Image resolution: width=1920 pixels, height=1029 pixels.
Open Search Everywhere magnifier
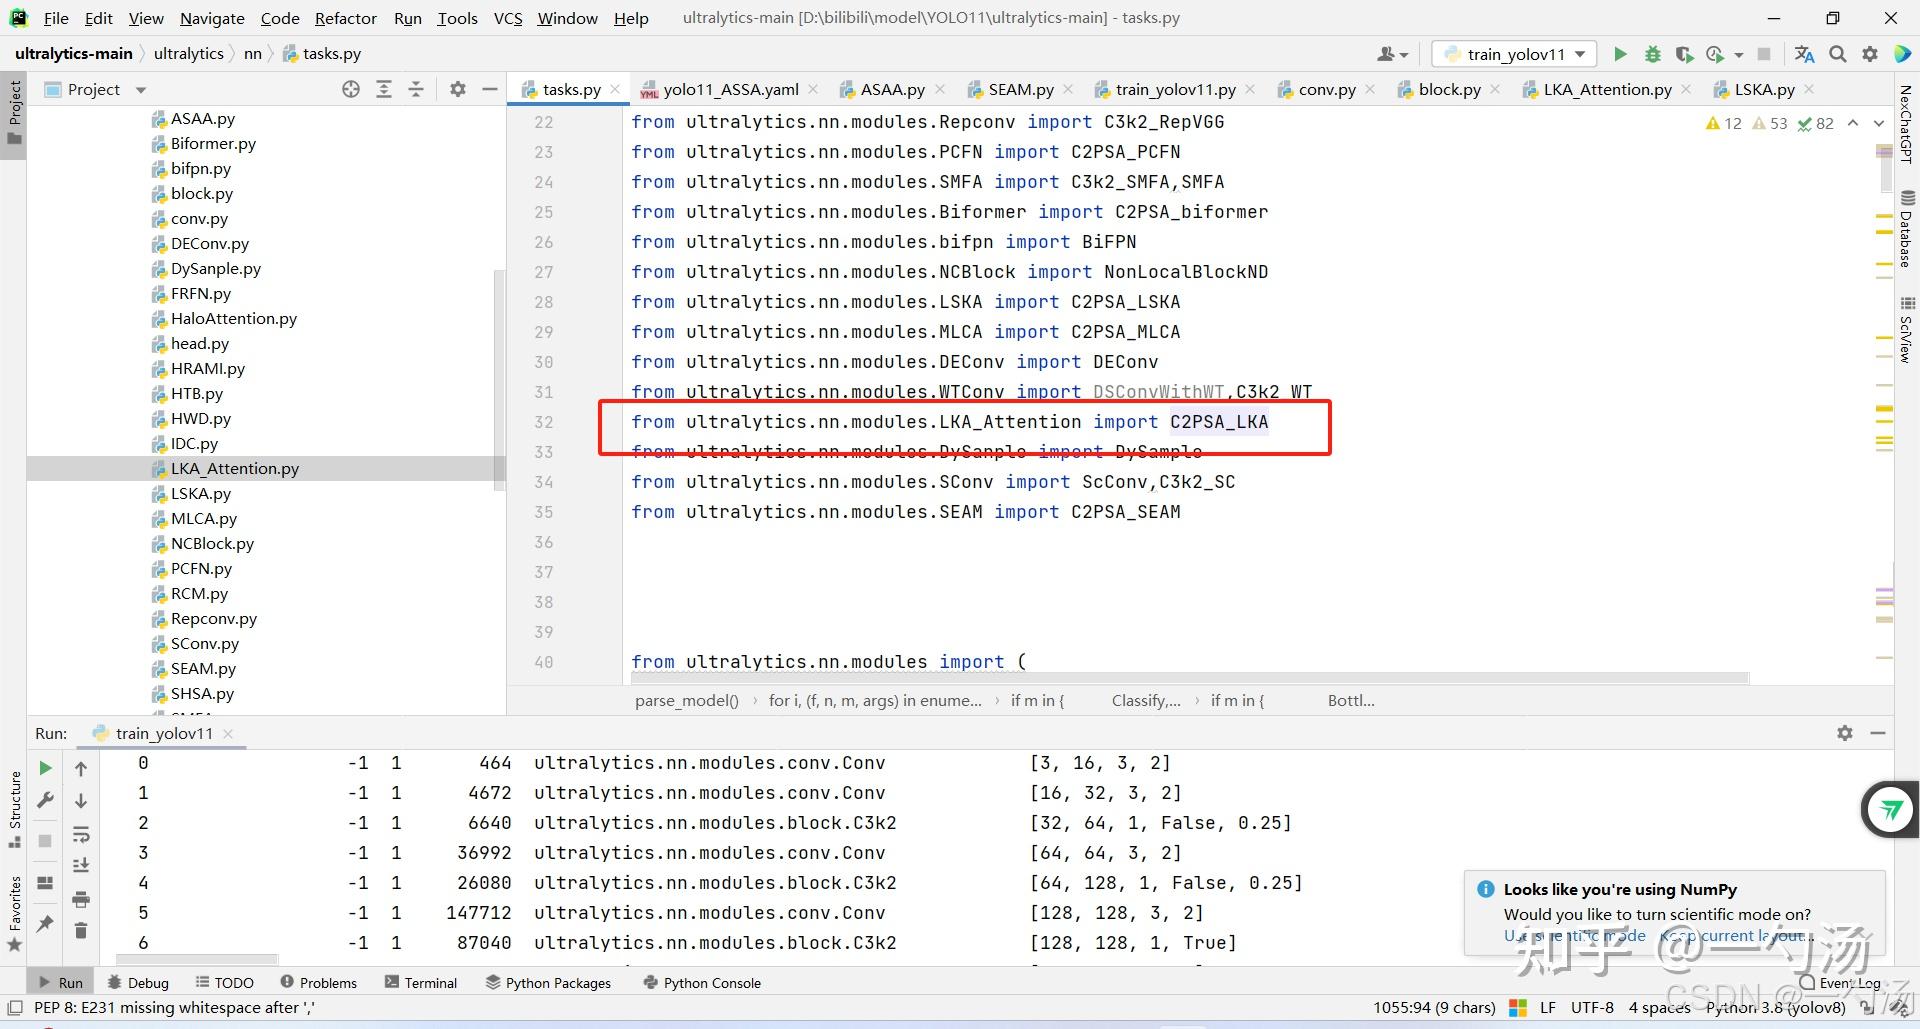1838,54
